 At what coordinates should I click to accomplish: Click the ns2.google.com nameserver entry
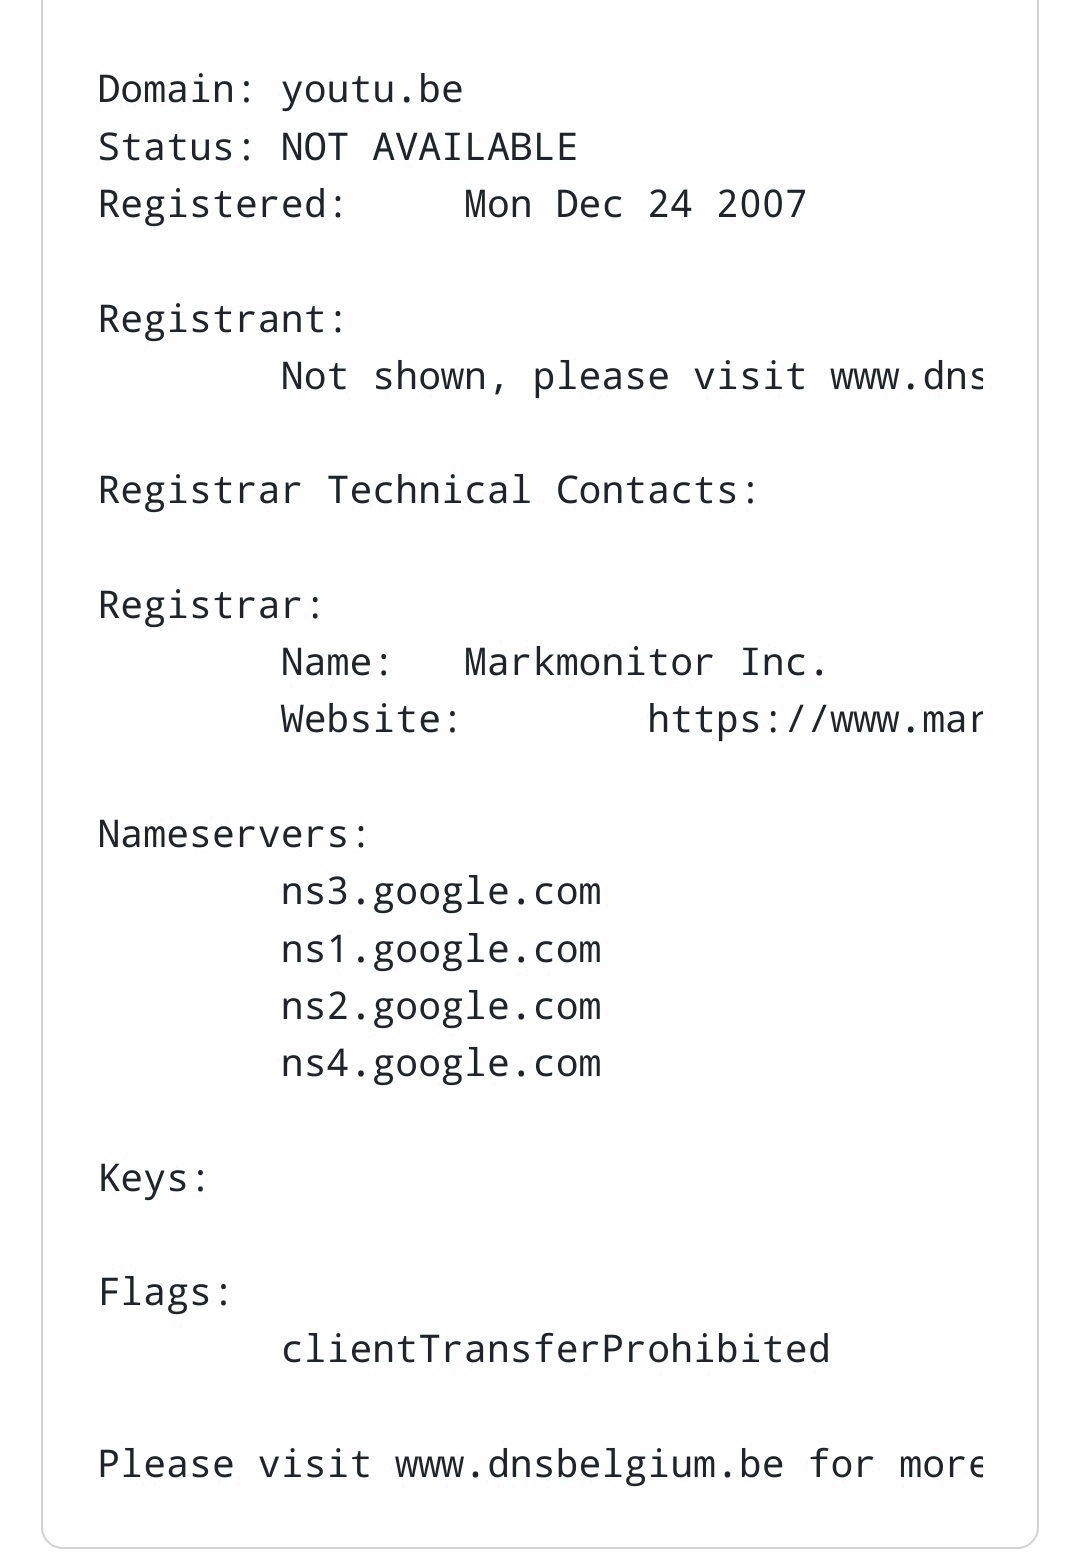click(441, 1007)
